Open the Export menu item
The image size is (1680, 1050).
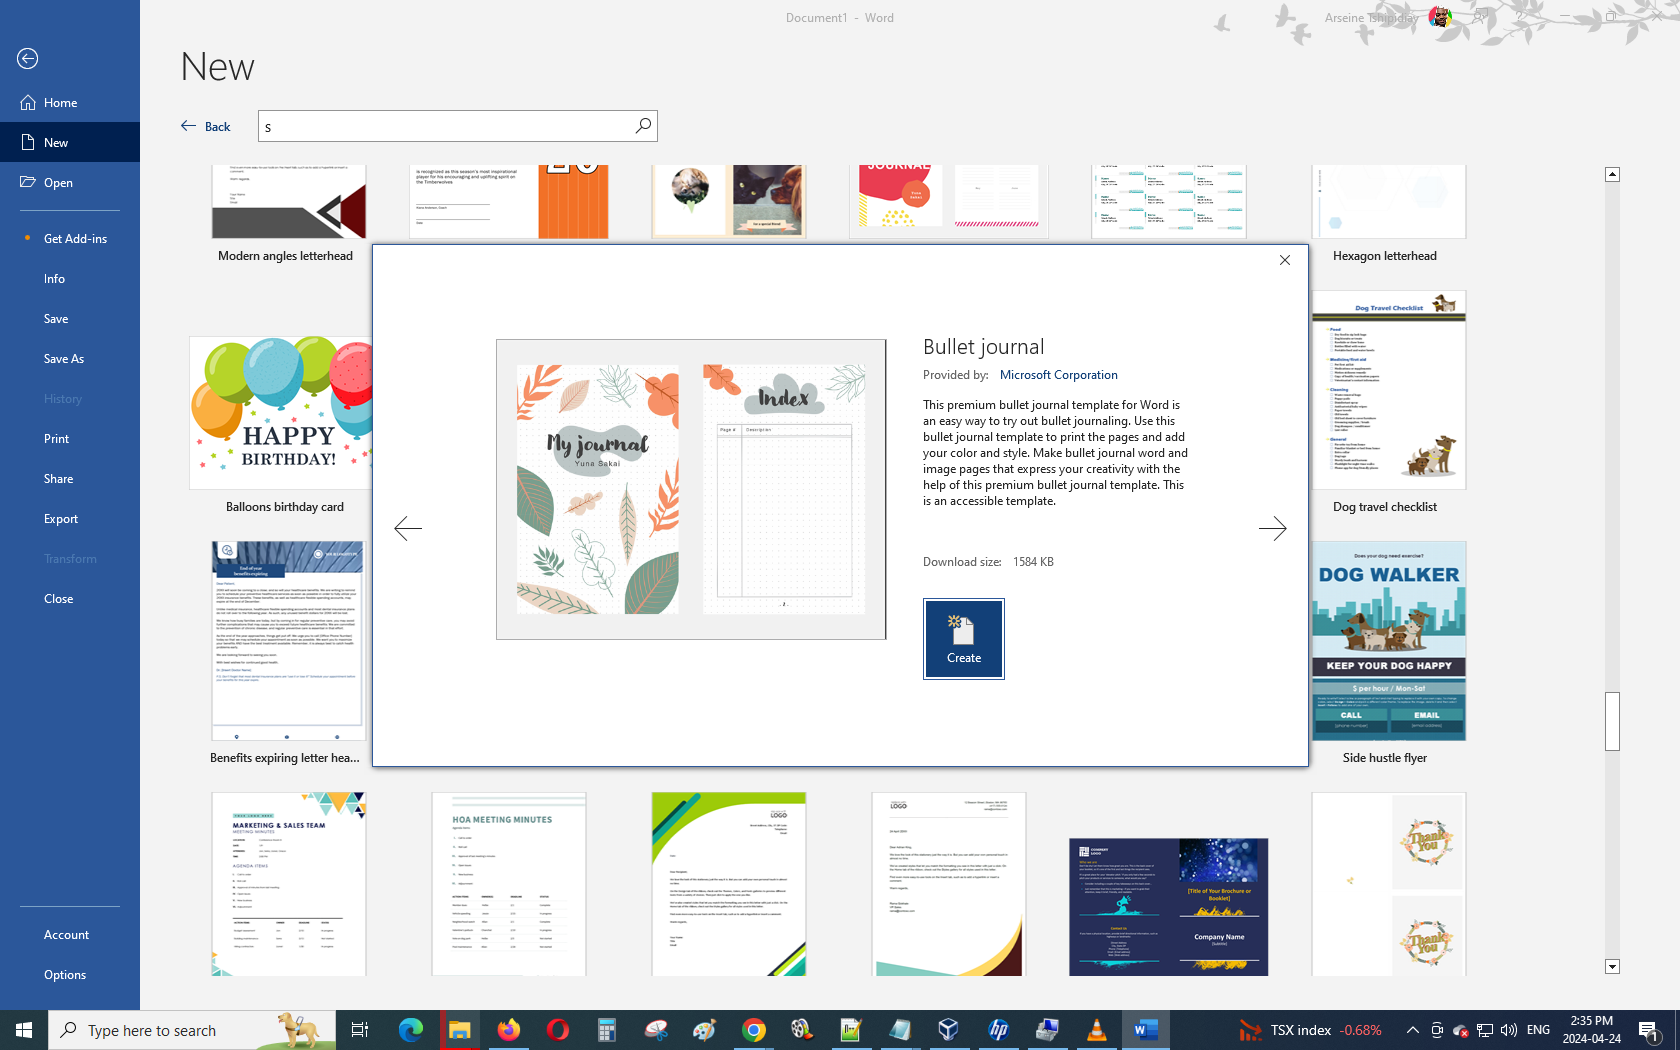pos(61,519)
